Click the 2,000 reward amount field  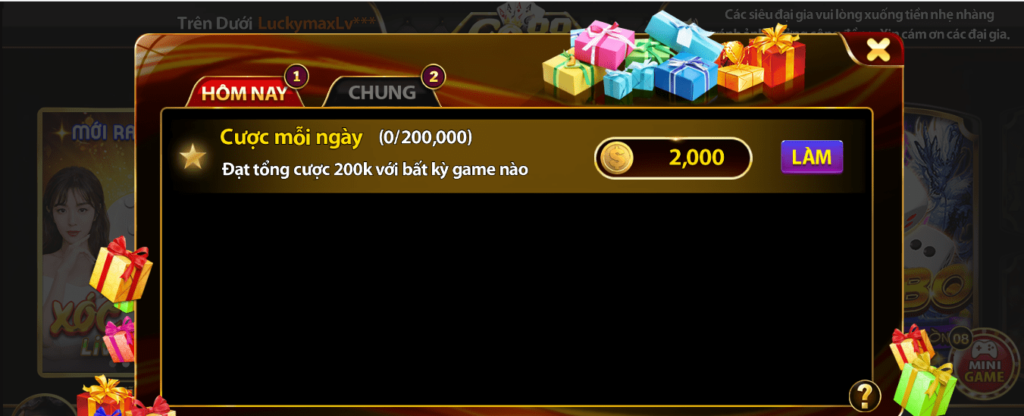673,158
